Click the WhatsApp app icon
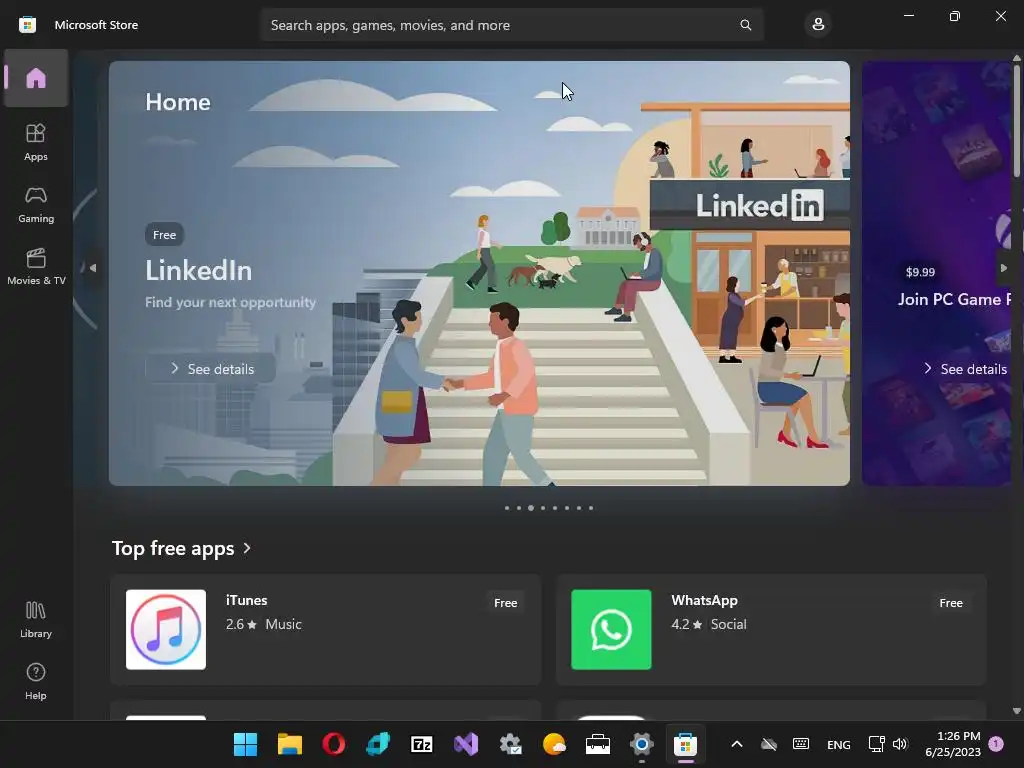Viewport: 1024px width, 768px height. point(611,630)
